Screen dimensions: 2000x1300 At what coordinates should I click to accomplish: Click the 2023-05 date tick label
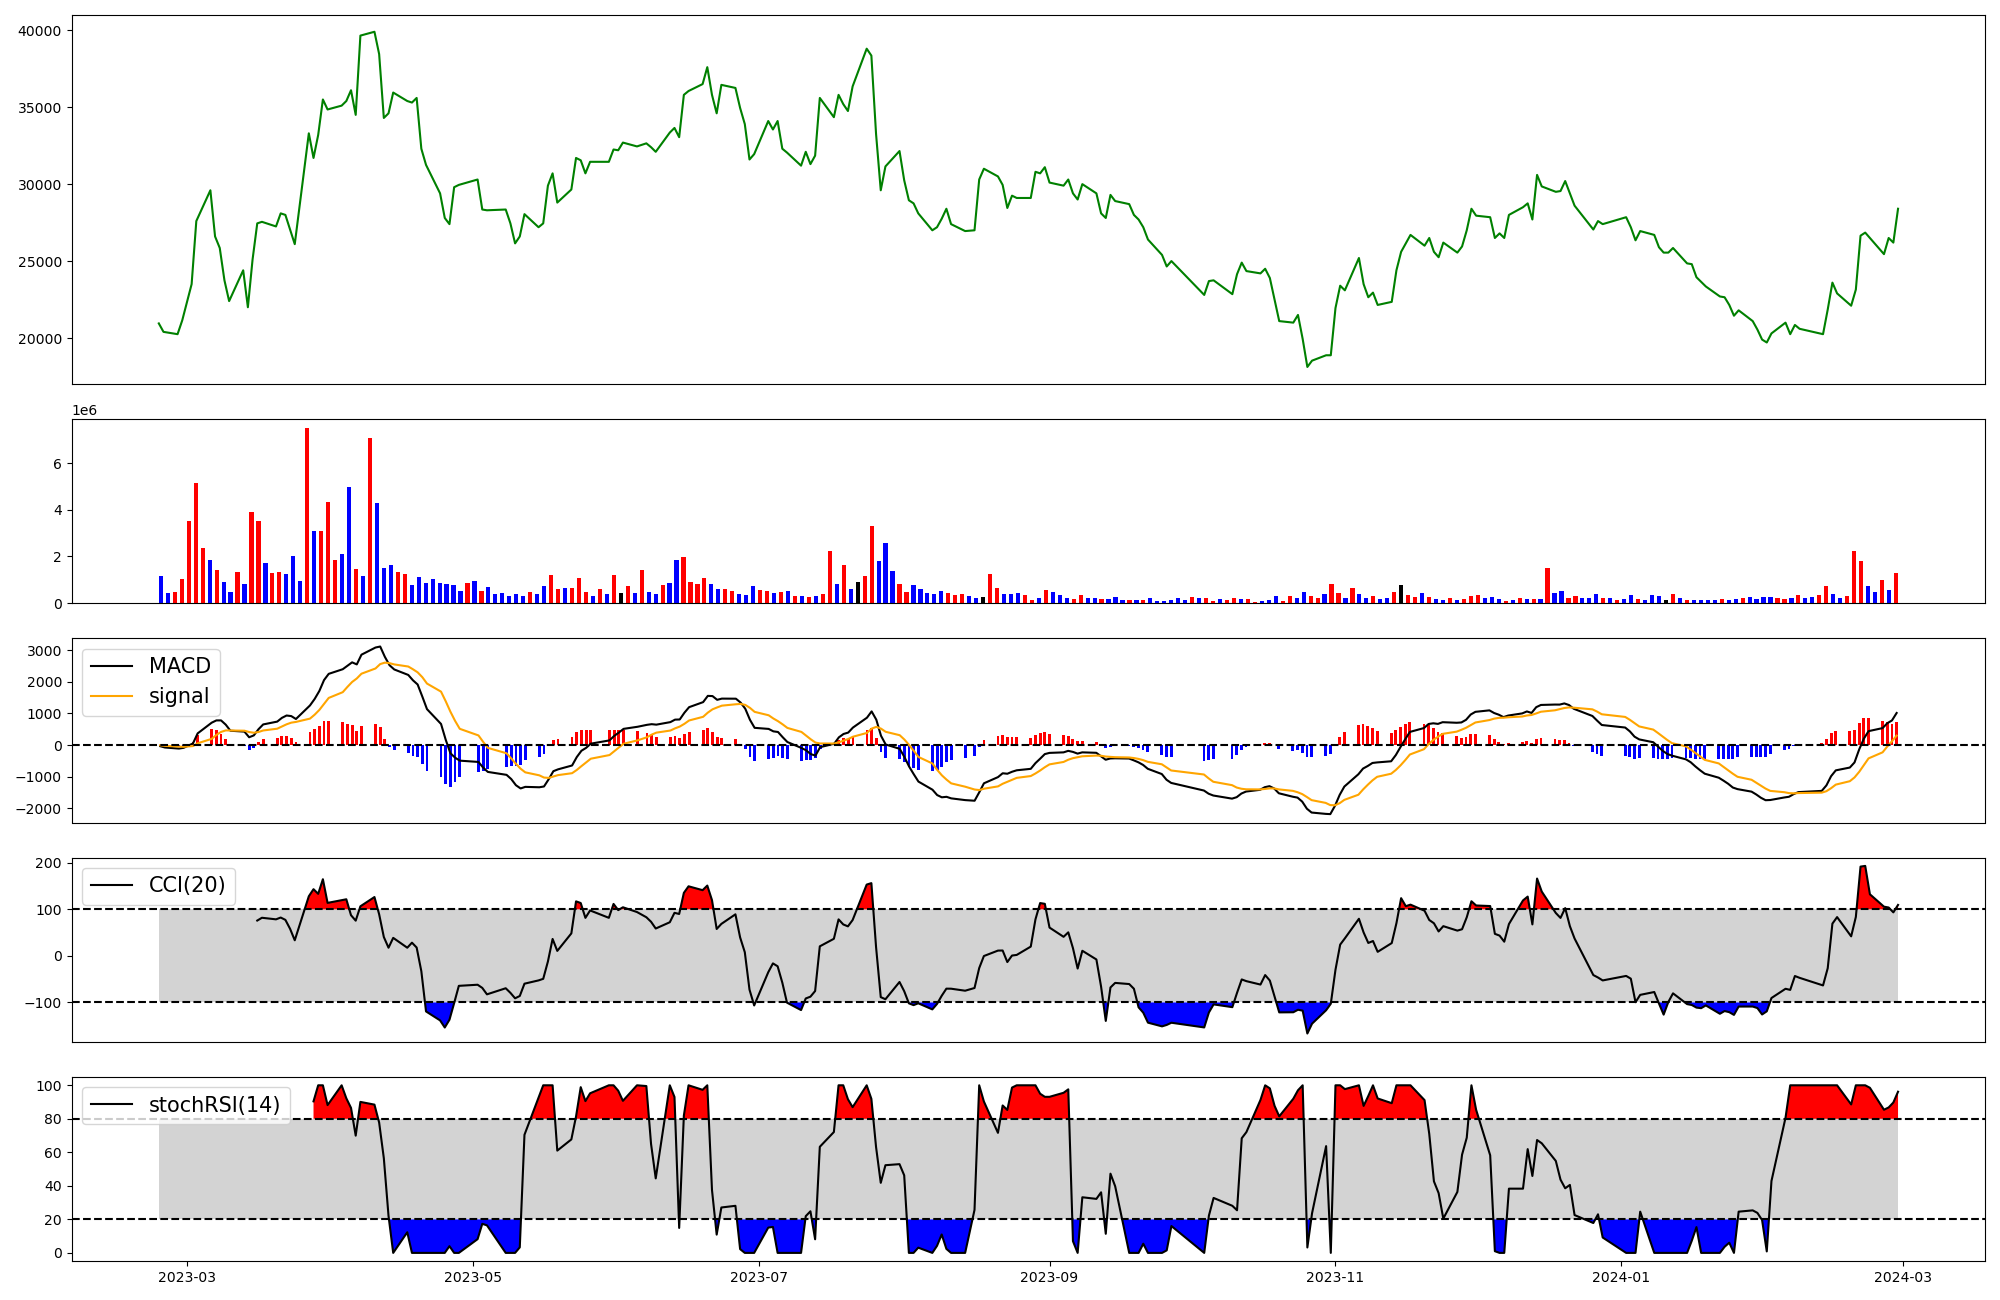pos(472,1277)
